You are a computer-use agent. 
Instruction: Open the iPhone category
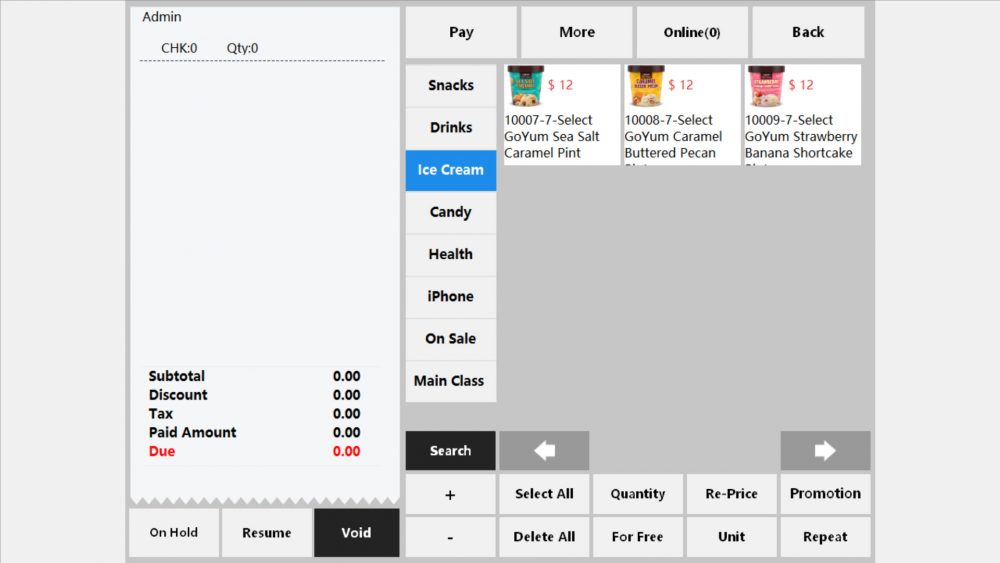[450, 296]
